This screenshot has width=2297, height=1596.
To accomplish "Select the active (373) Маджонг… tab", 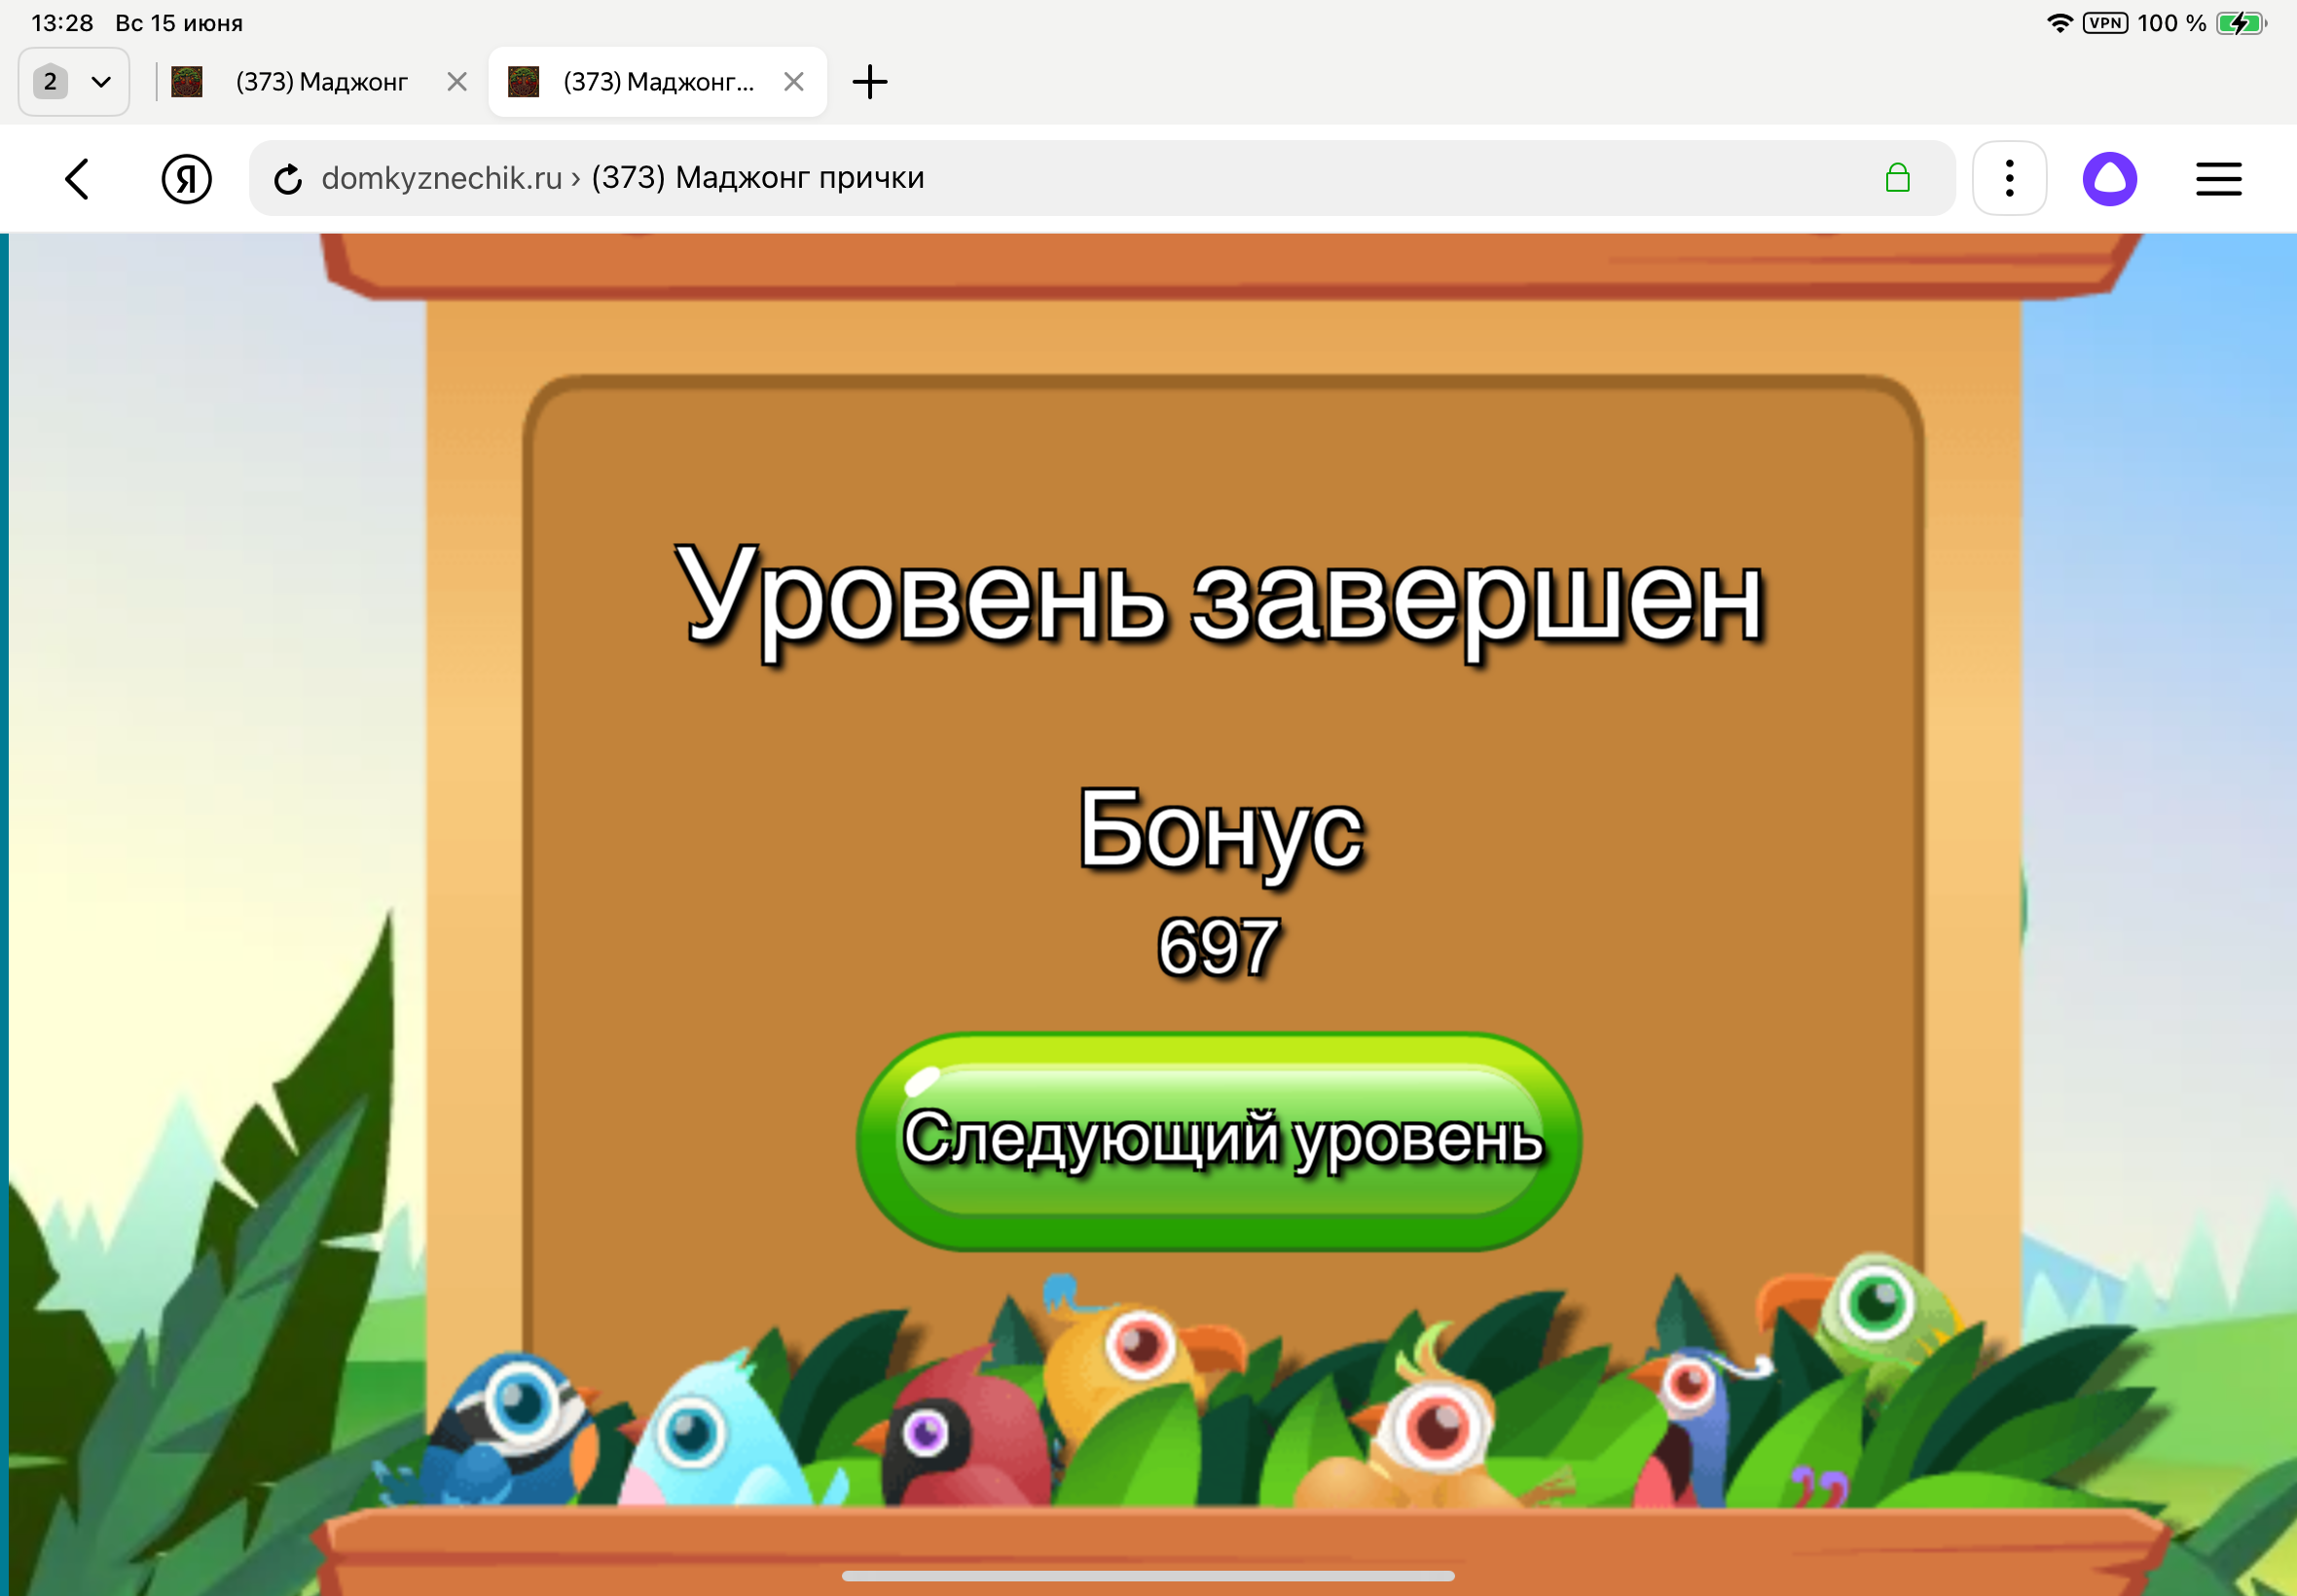I will 657,82.
